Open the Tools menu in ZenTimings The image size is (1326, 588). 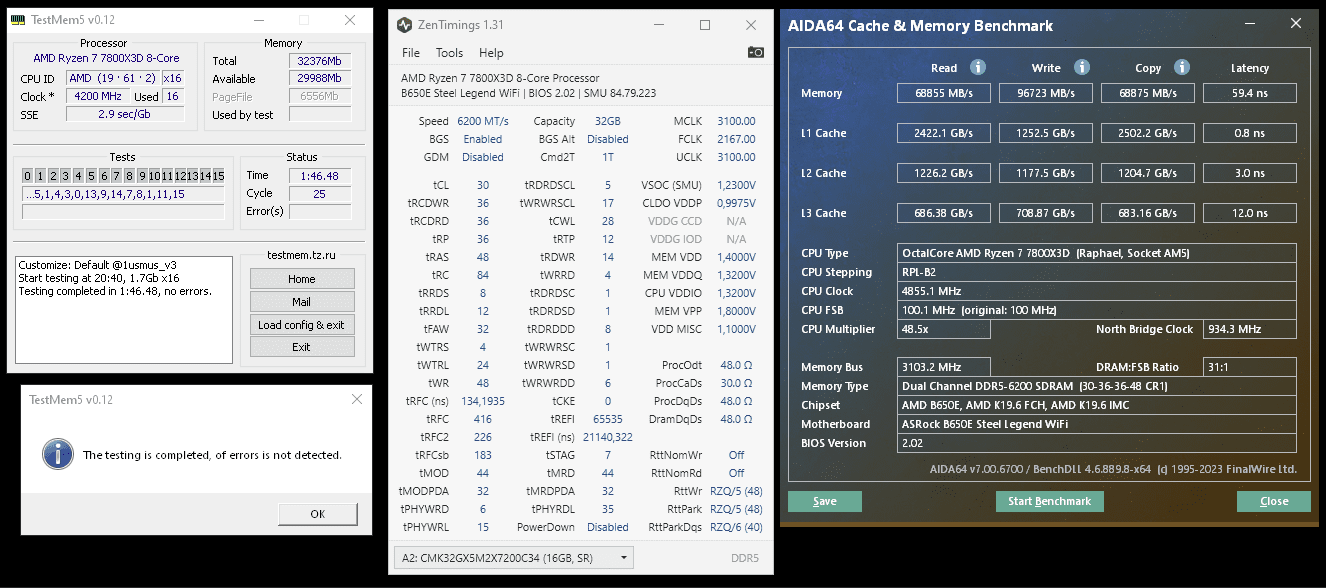coord(449,53)
